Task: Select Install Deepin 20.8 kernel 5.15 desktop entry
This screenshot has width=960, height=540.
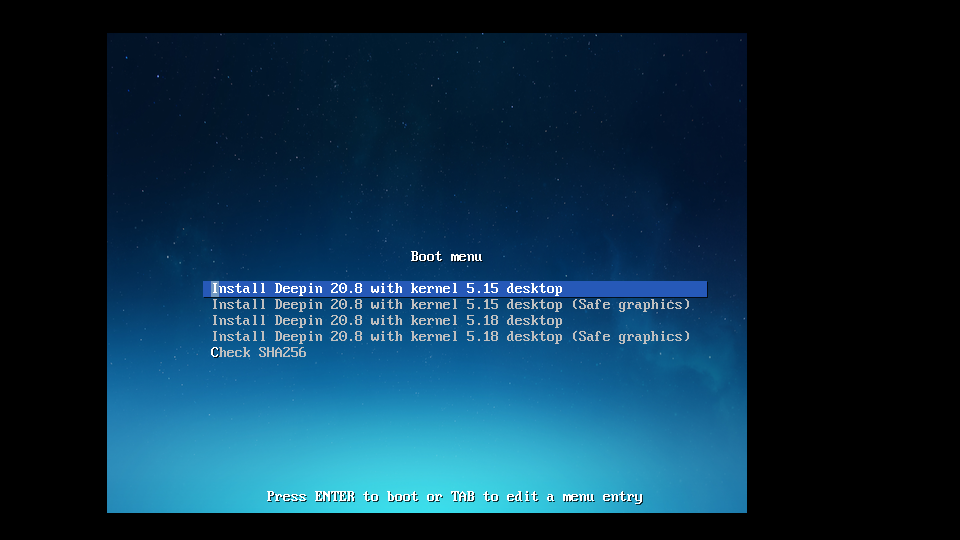Action: (x=455, y=289)
